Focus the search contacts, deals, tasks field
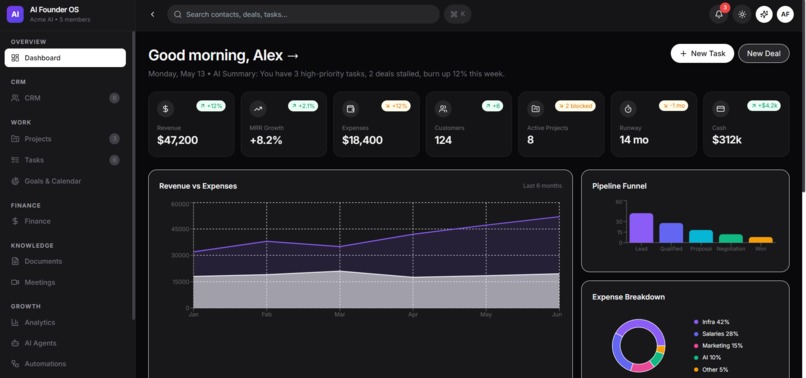The height and width of the screenshot is (378, 806). (303, 14)
